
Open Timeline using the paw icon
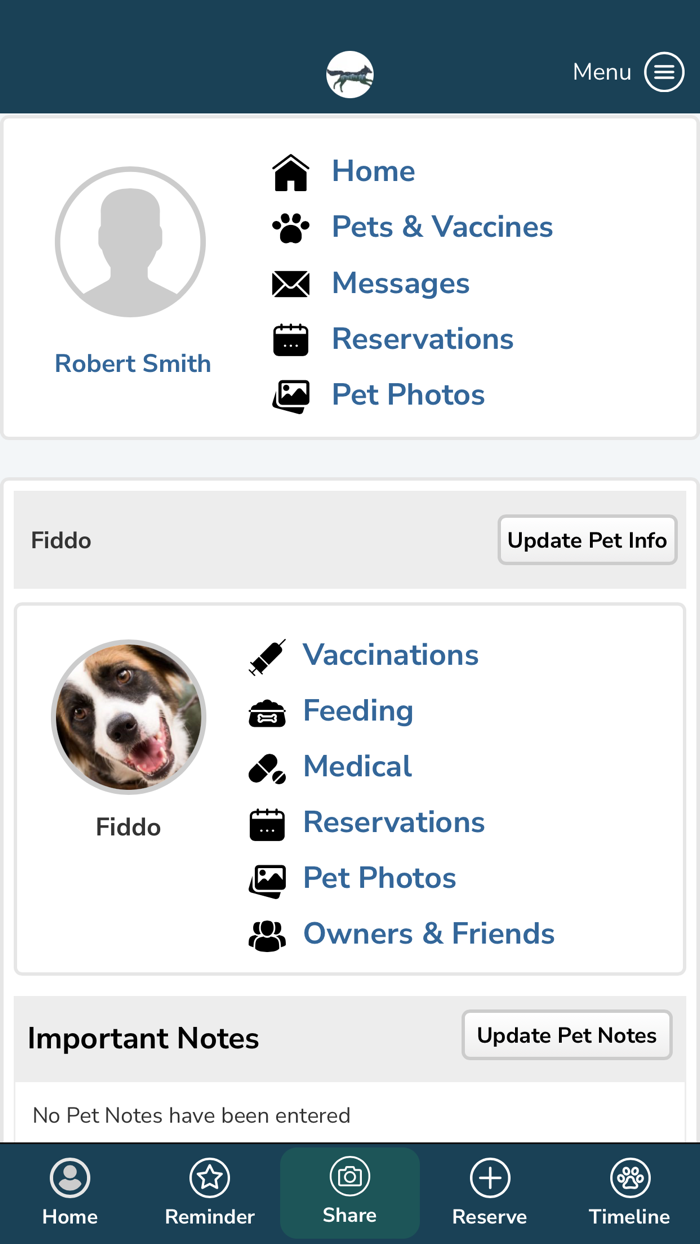click(x=629, y=1178)
